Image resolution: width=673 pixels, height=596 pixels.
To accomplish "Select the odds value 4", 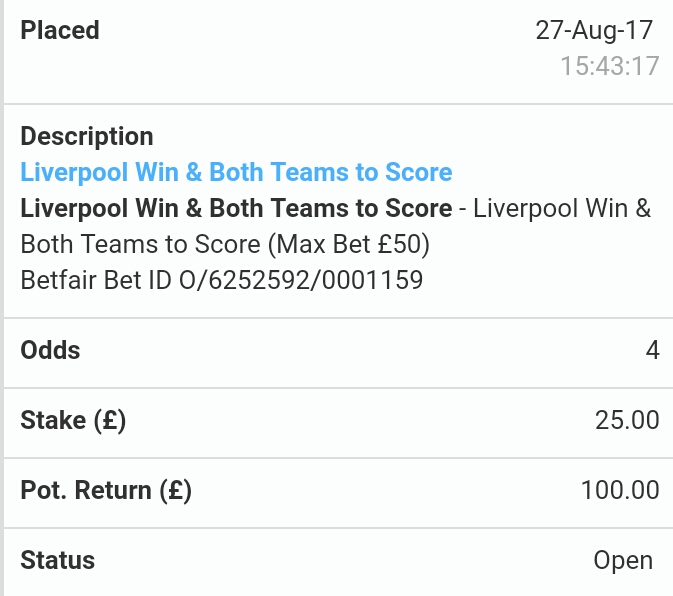I will point(652,350).
